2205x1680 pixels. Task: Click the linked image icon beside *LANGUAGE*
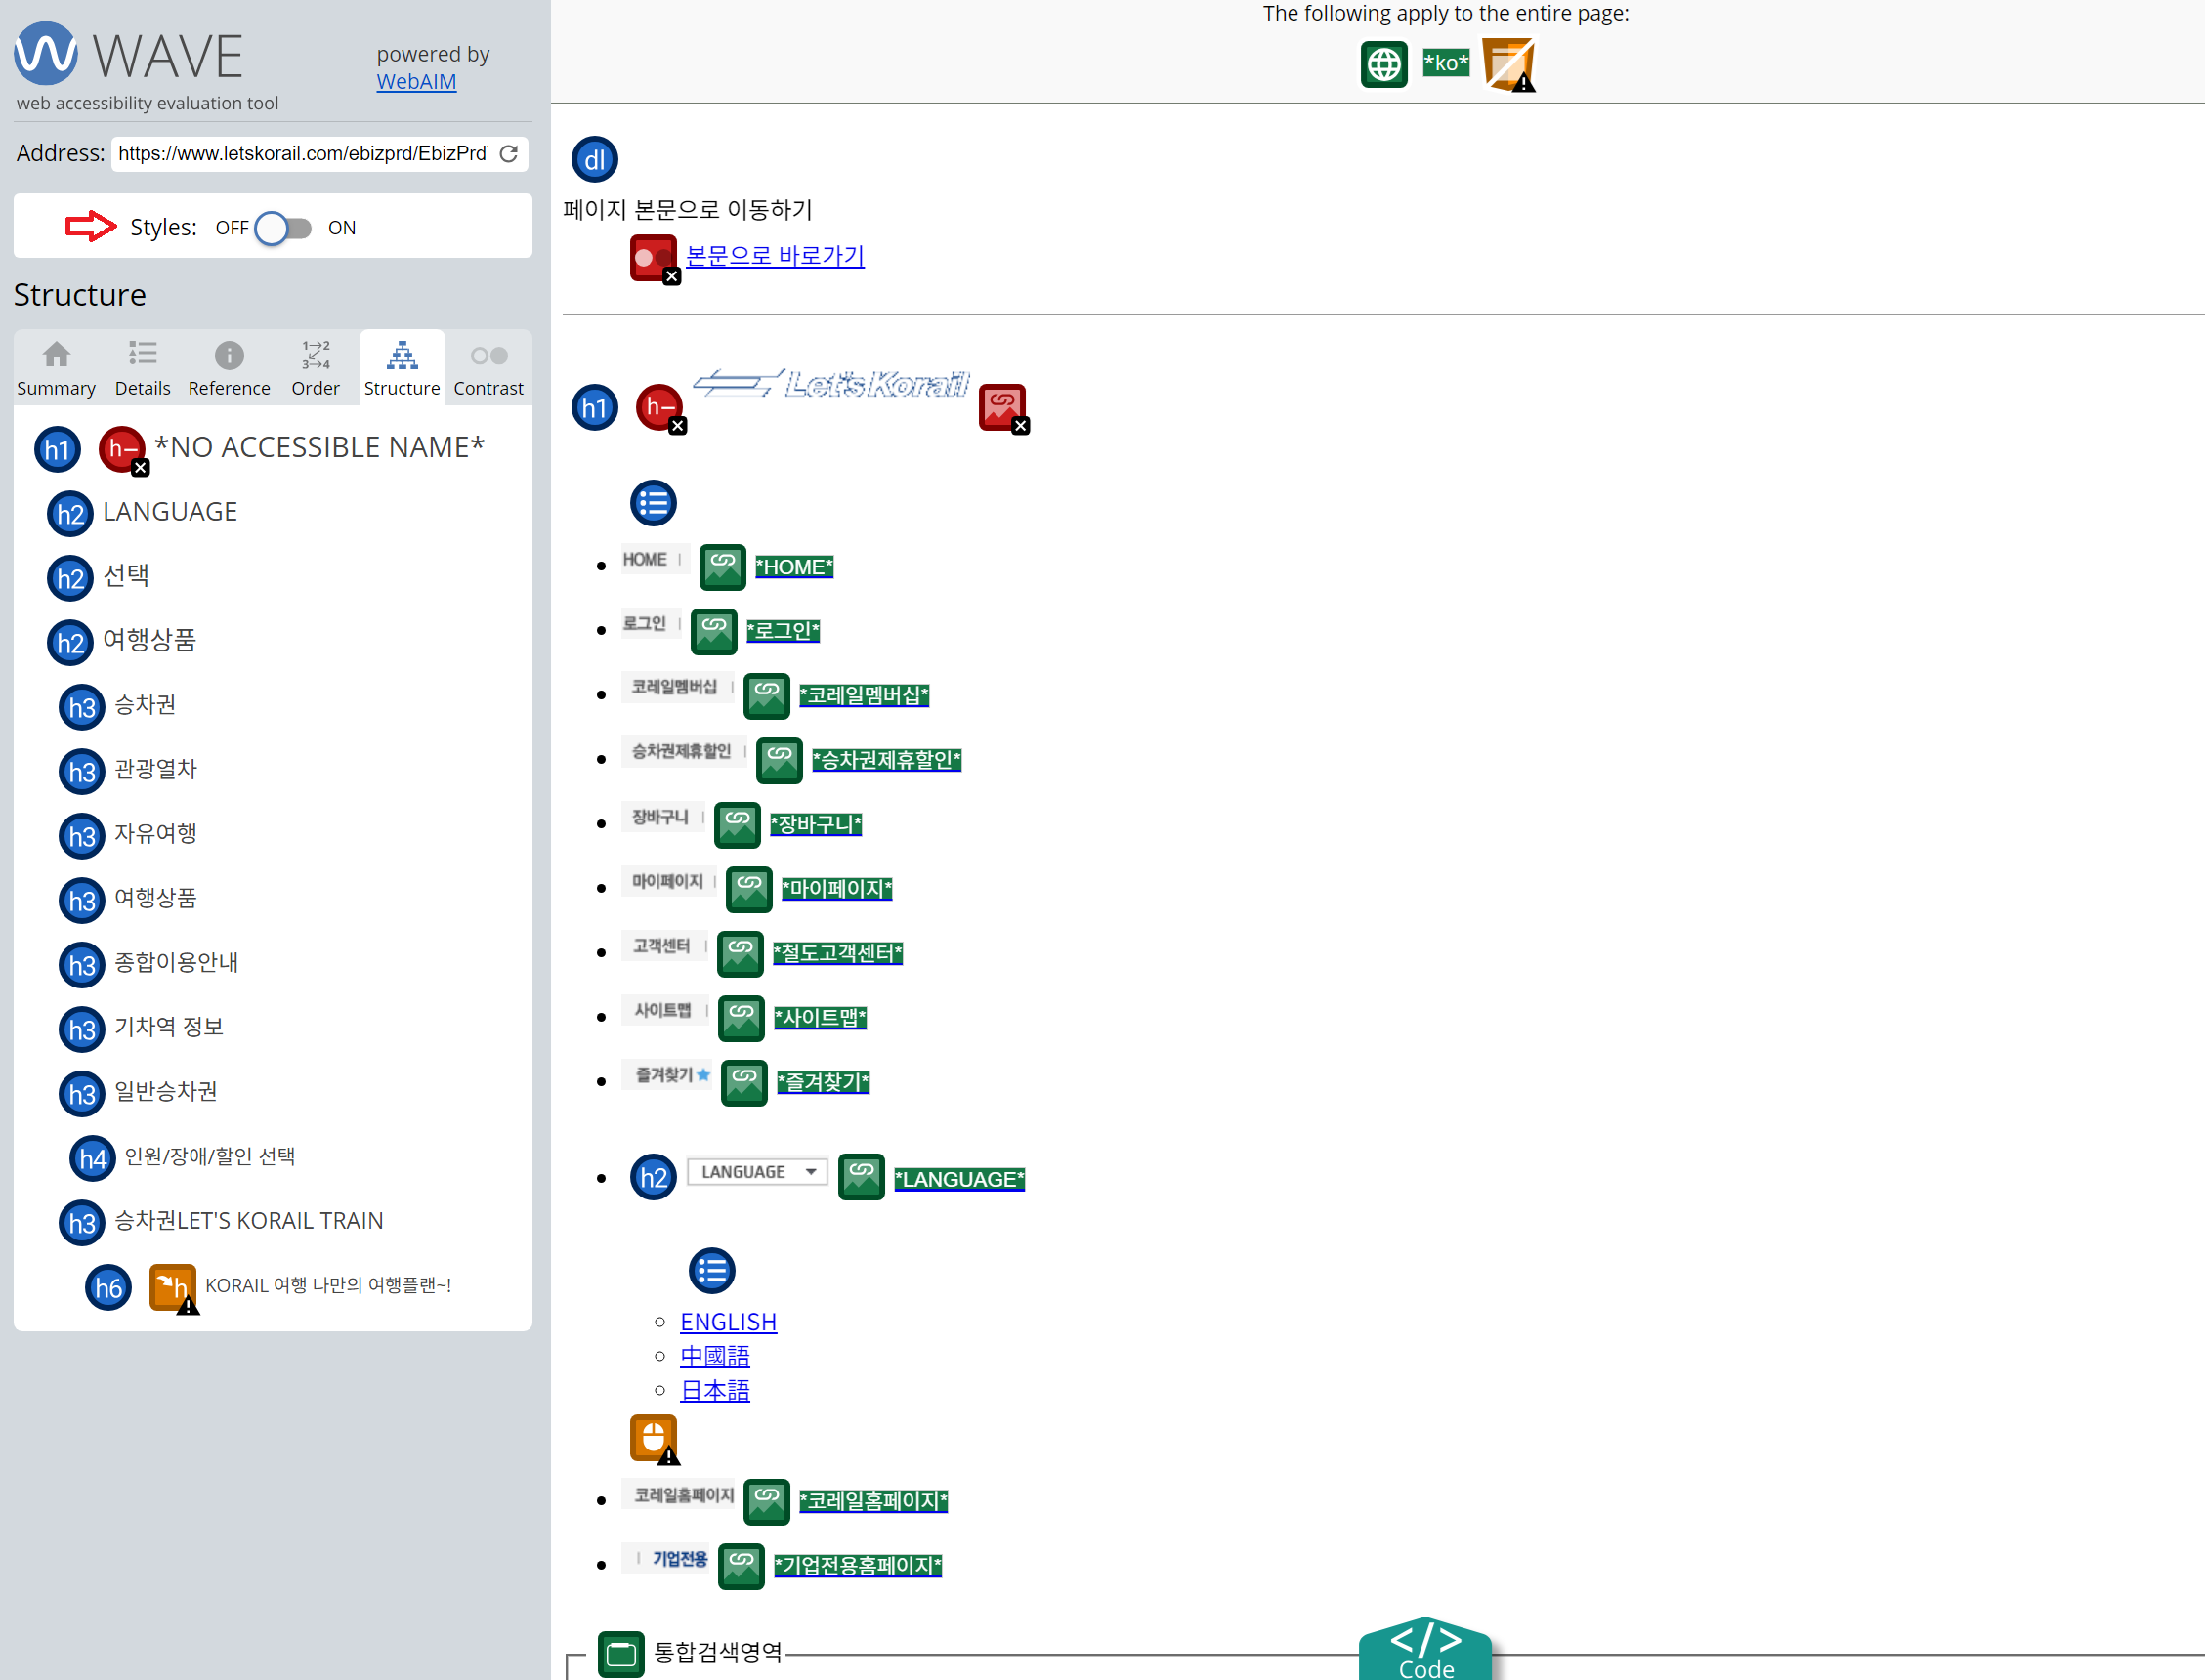coord(861,1177)
